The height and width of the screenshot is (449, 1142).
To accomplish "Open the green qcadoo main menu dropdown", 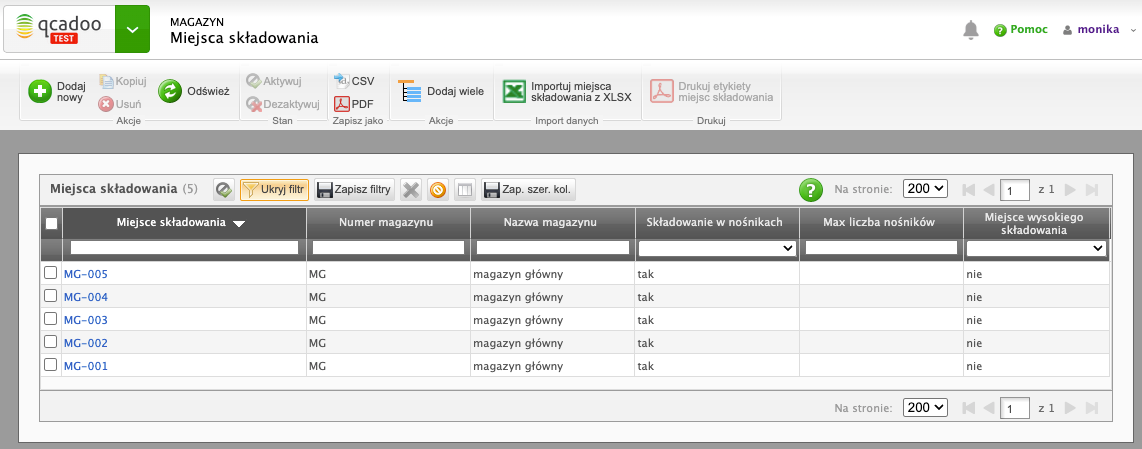I will [132, 29].
